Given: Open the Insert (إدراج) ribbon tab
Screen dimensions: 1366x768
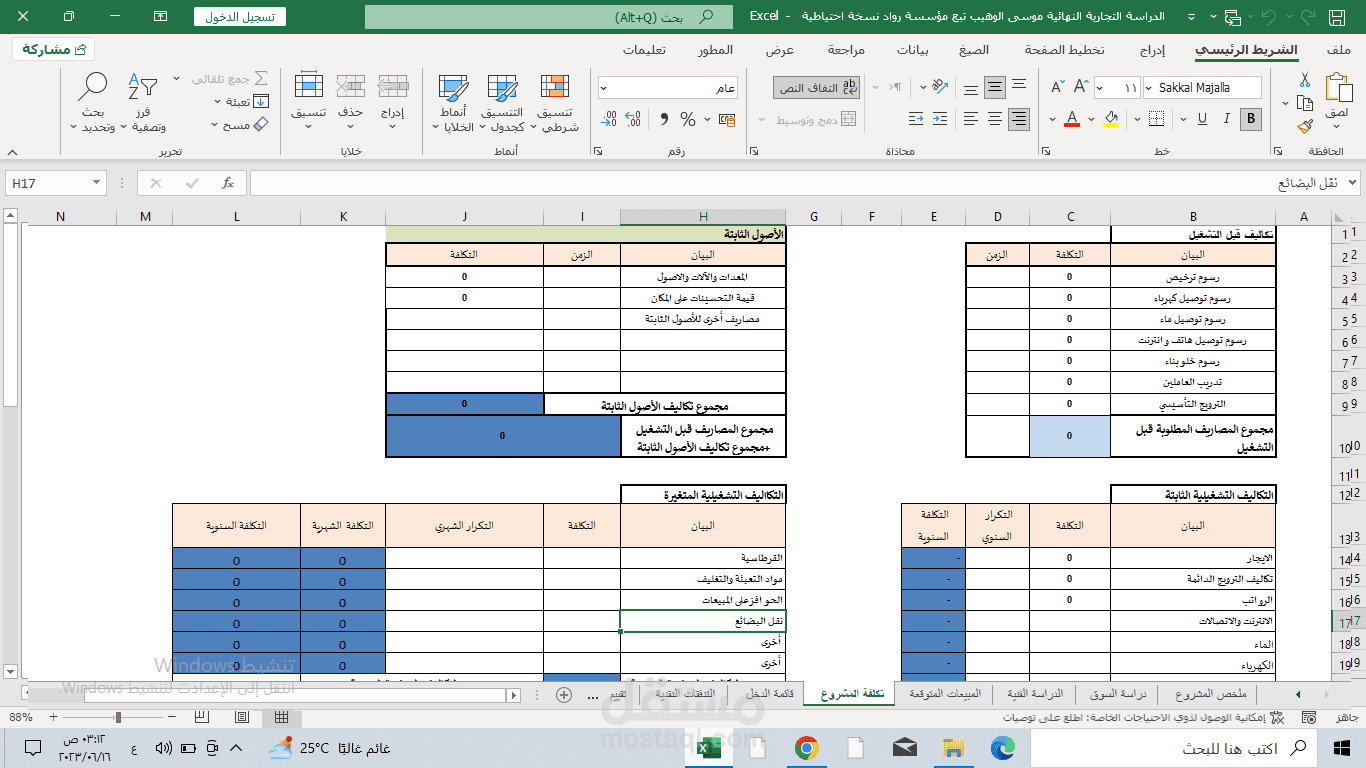Looking at the screenshot, I should (1152, 50).
